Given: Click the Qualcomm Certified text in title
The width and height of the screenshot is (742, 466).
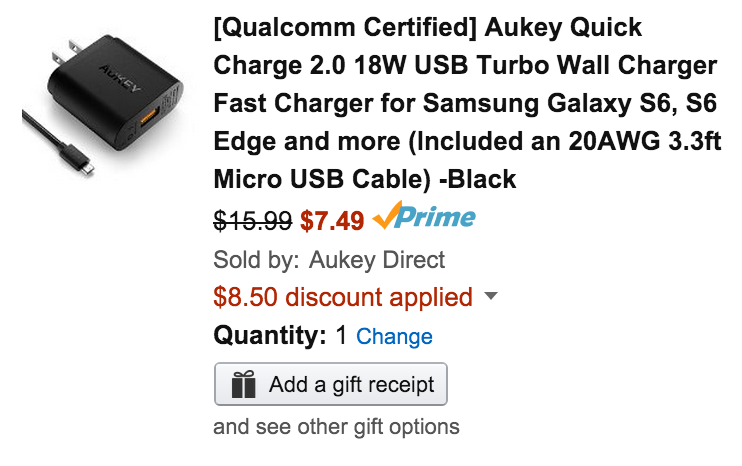Looking at the screenshot, I should point(345,27).
